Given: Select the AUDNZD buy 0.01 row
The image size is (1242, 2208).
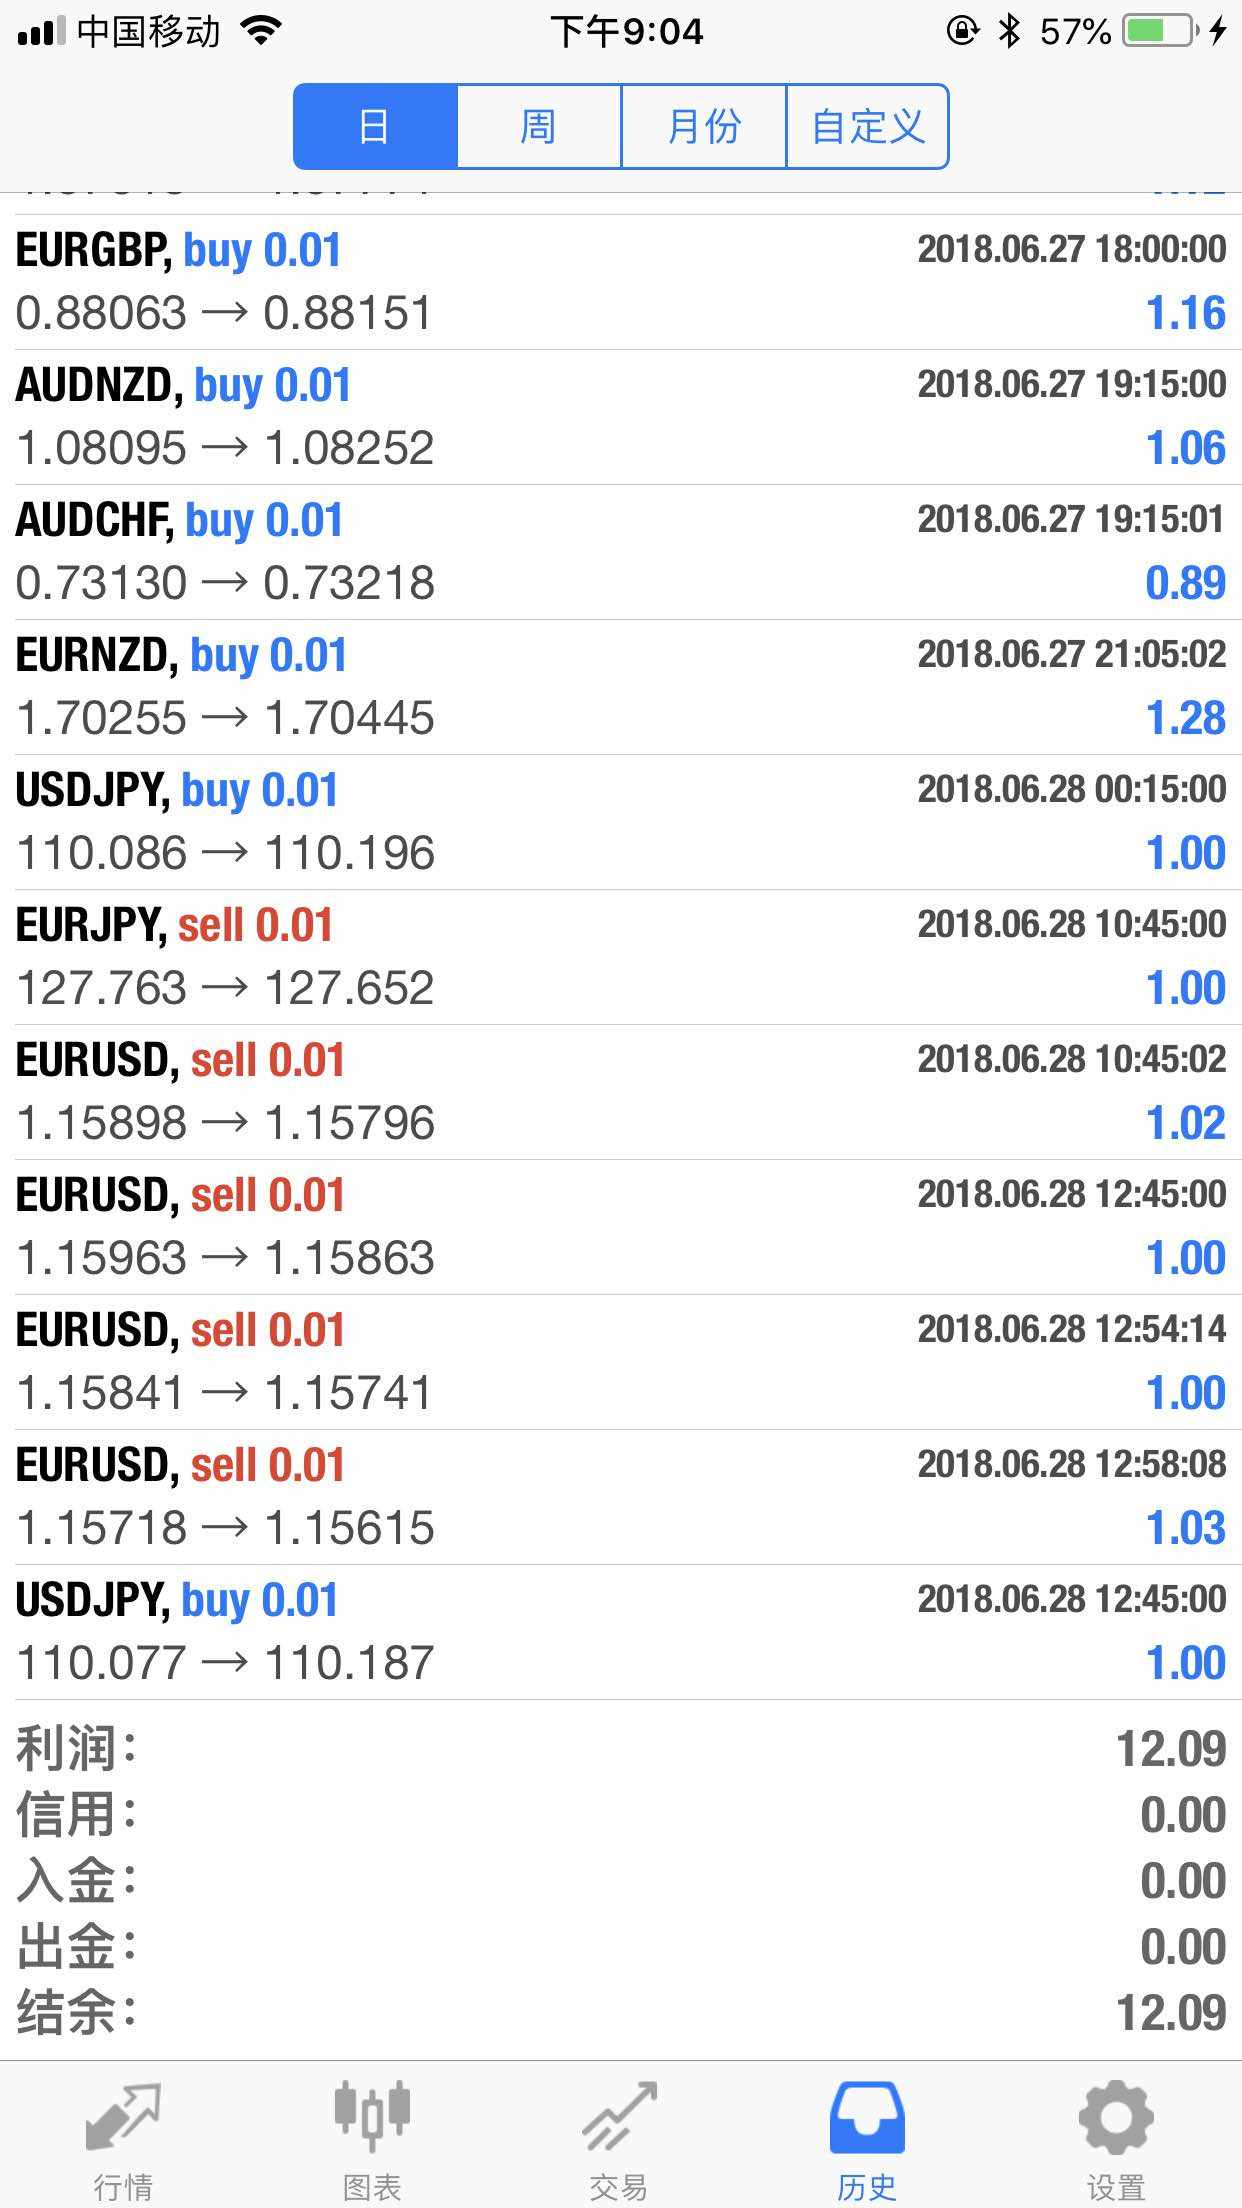Looking at the screenshot, I should pyautogui.click(x=621, y=417).
